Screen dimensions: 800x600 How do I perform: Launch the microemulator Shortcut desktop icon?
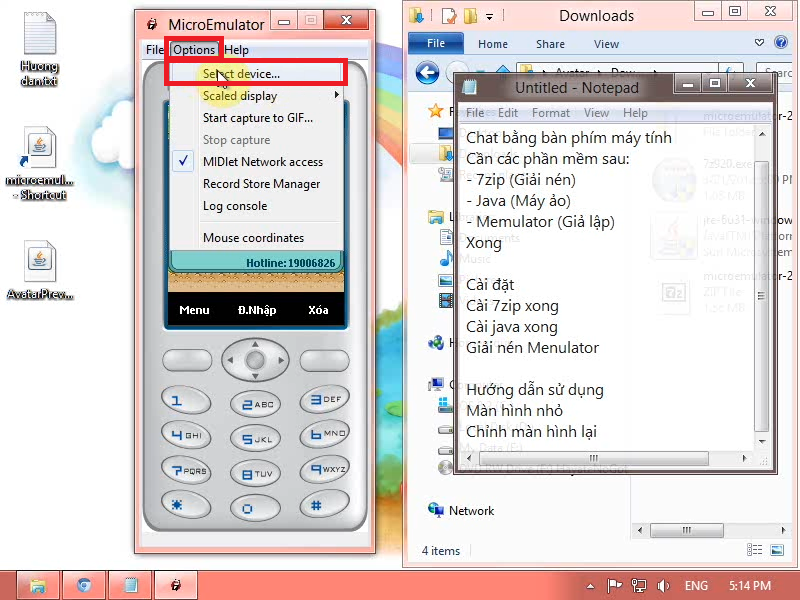pyautogui.click(x=39, y=163)
